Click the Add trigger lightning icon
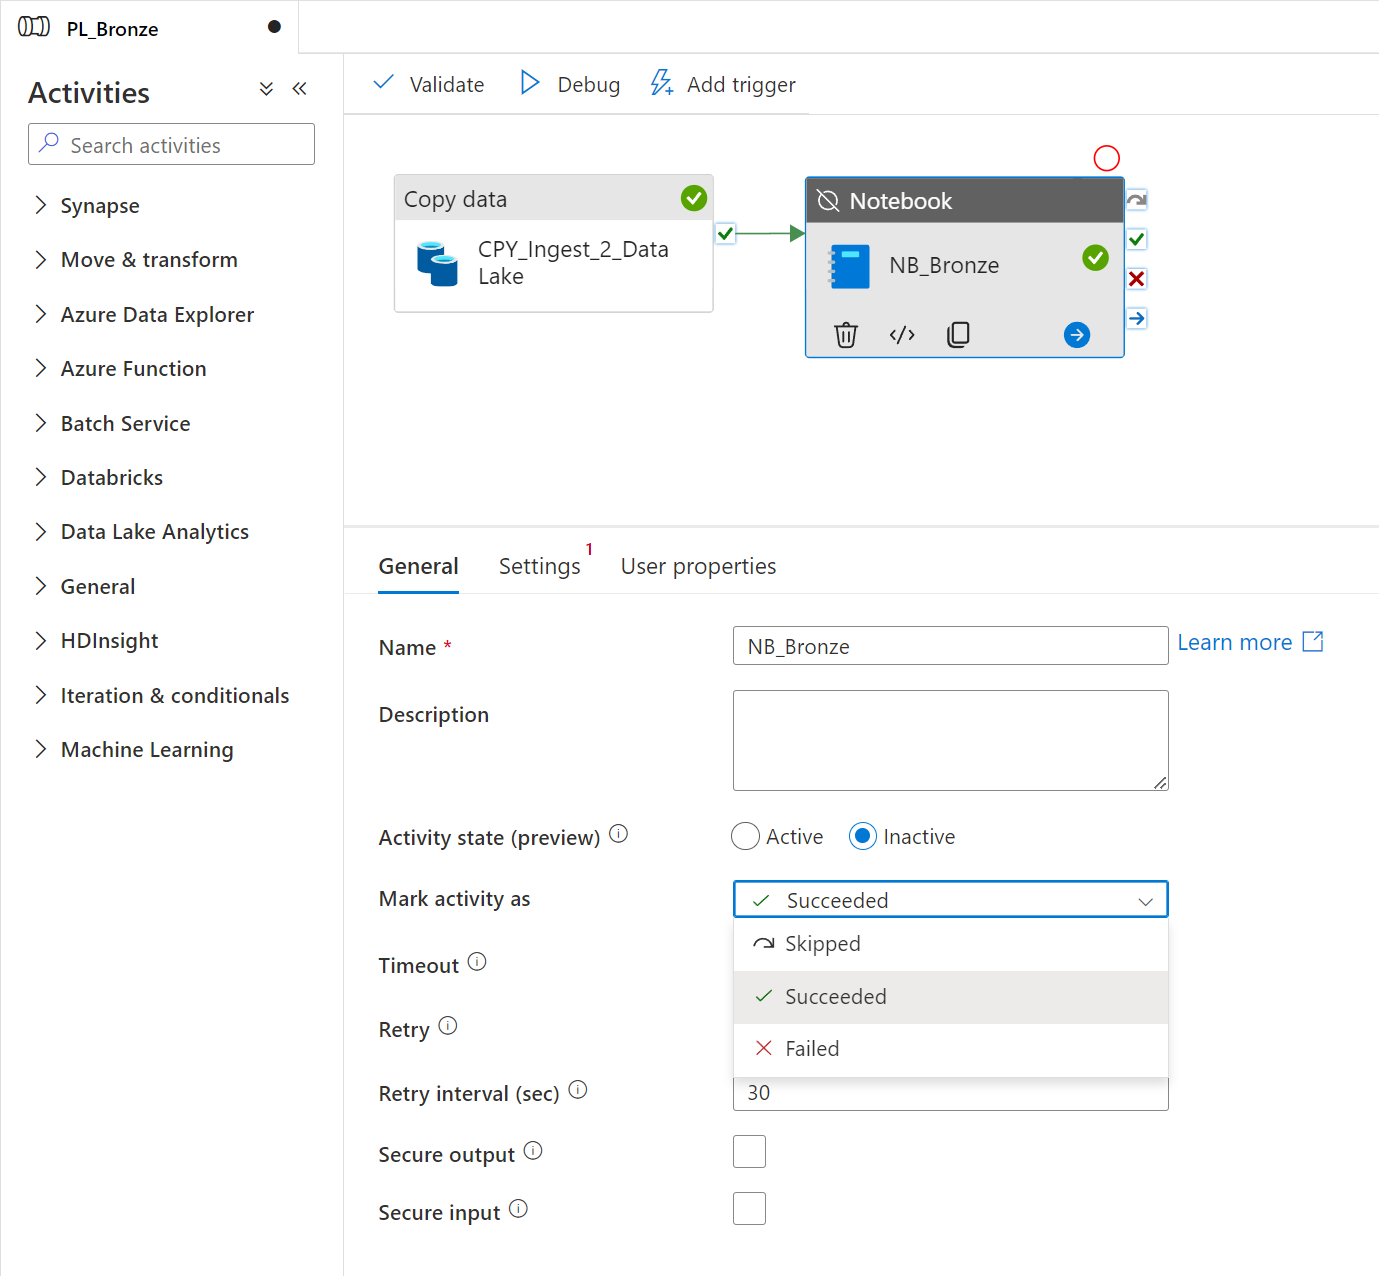1379x1276 pixels. click(x=661, y=83)
